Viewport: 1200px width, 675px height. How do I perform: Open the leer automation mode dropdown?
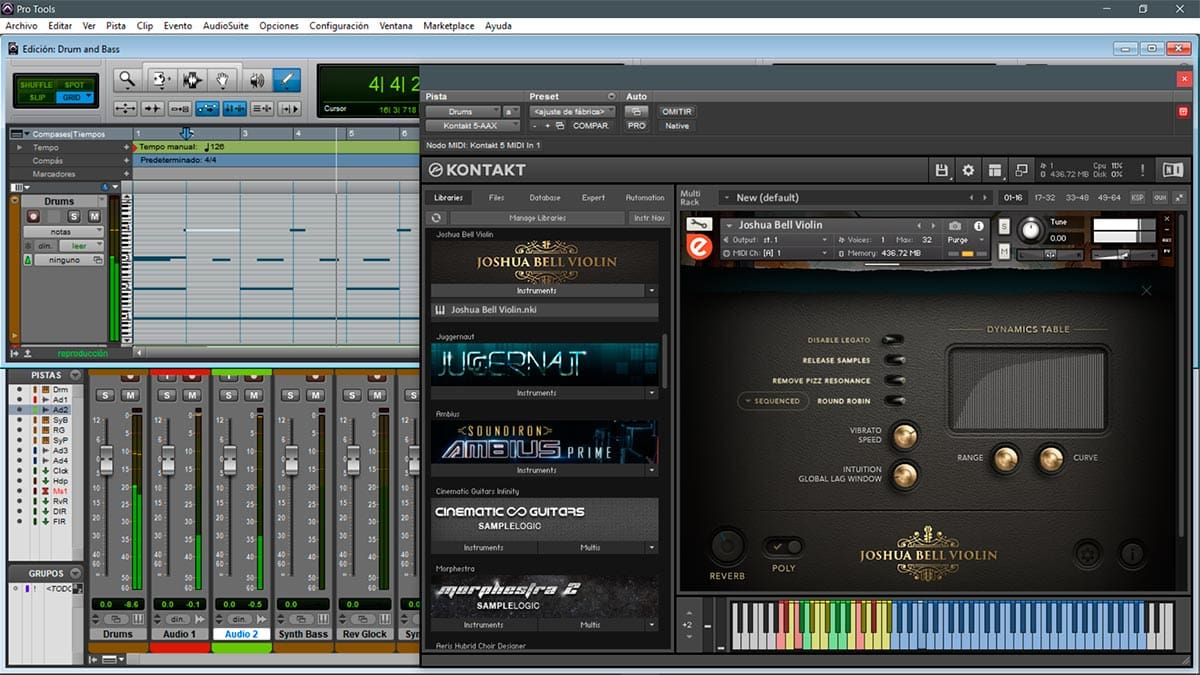(80, 246)
